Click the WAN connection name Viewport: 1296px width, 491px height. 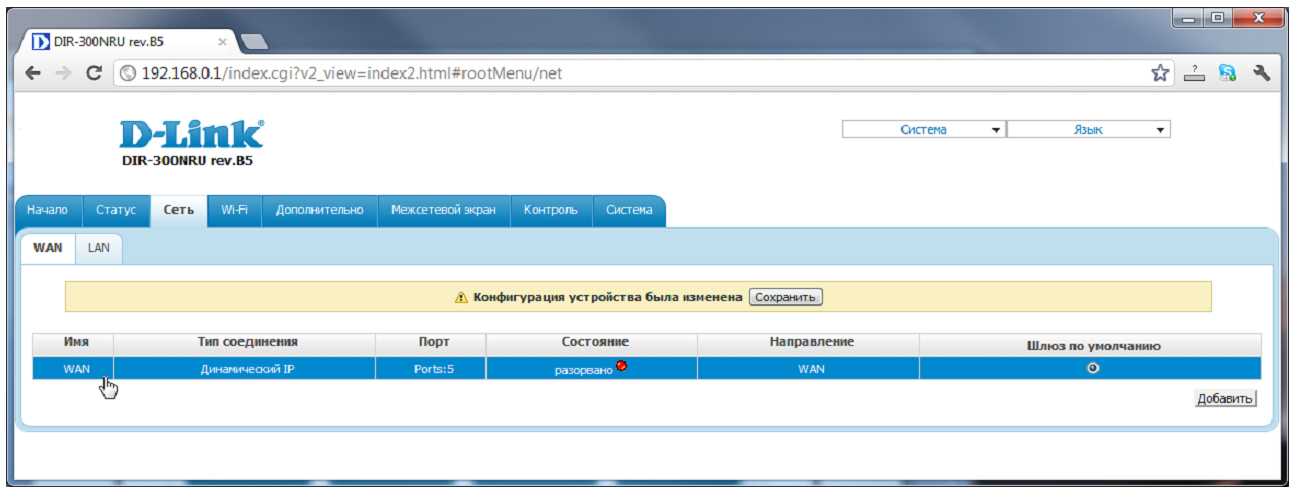pos(76,369)
